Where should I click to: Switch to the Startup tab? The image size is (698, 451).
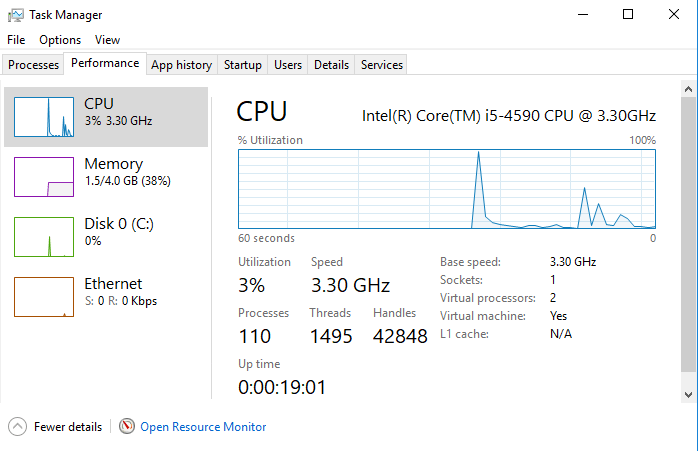point(243,65)
